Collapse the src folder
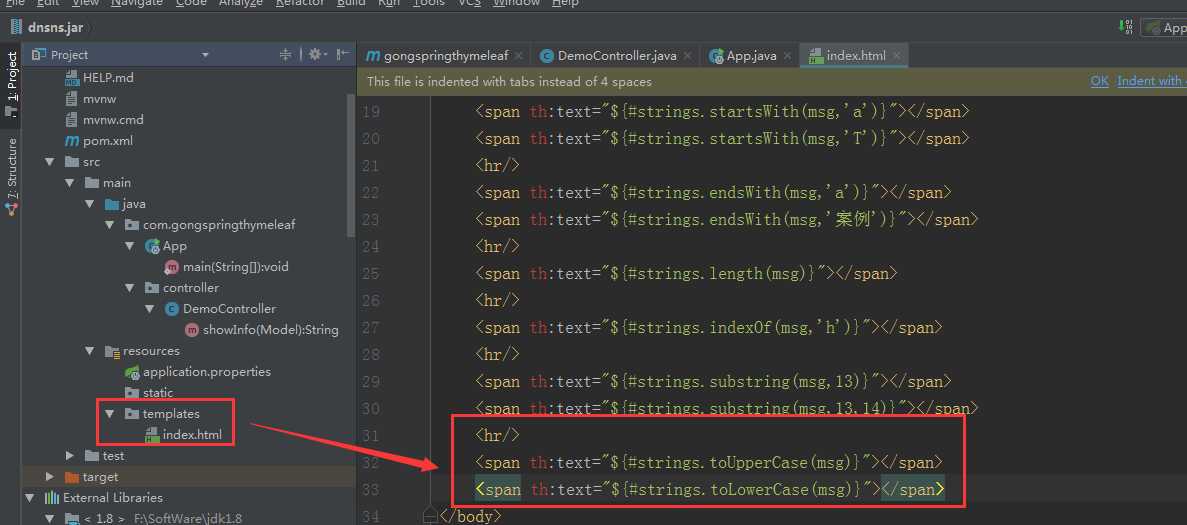The image size is (1187, 525). pos(50,162)
